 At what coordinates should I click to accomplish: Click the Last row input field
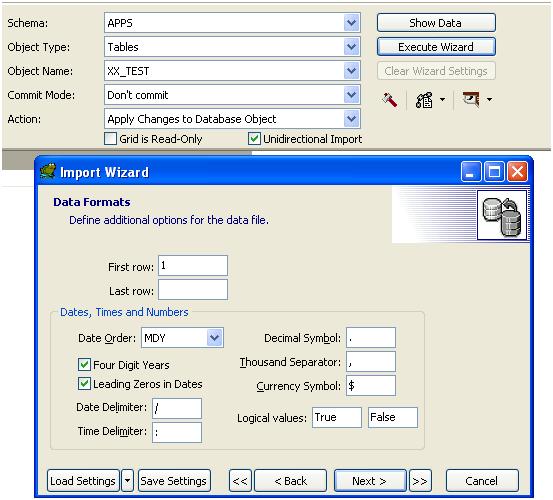click(193, 289)
